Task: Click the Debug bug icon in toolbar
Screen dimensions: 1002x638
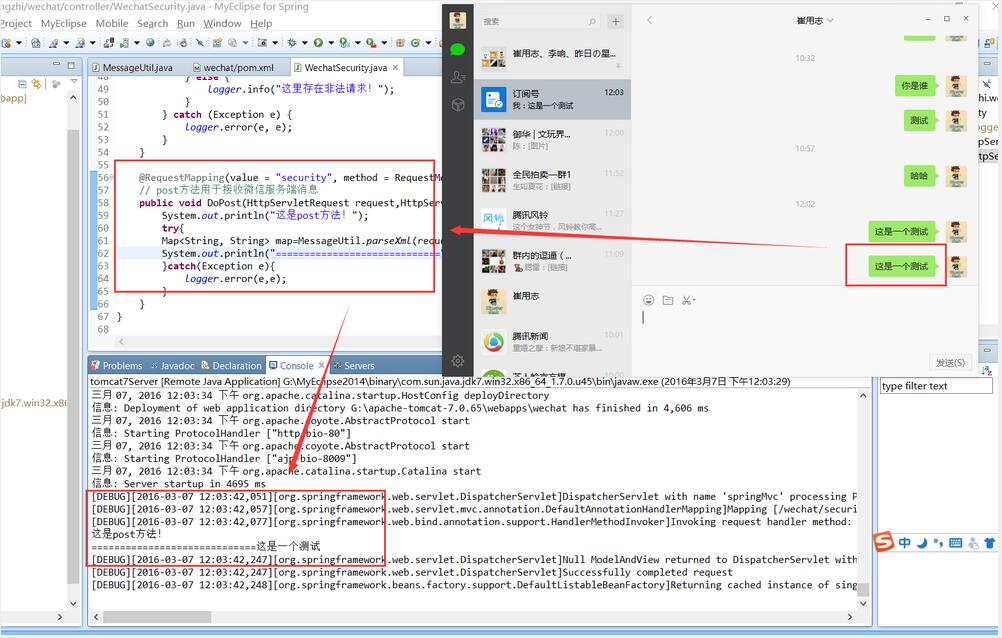Action: (x=292, y=43)
